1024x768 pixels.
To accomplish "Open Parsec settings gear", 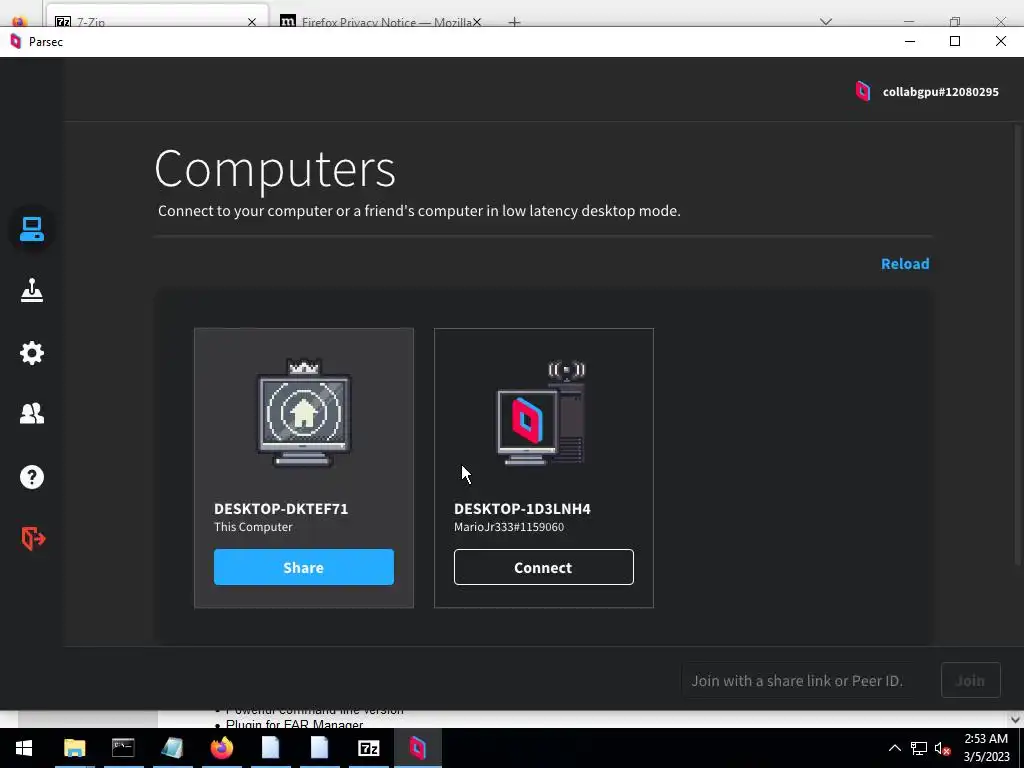I will click(31, 353).
